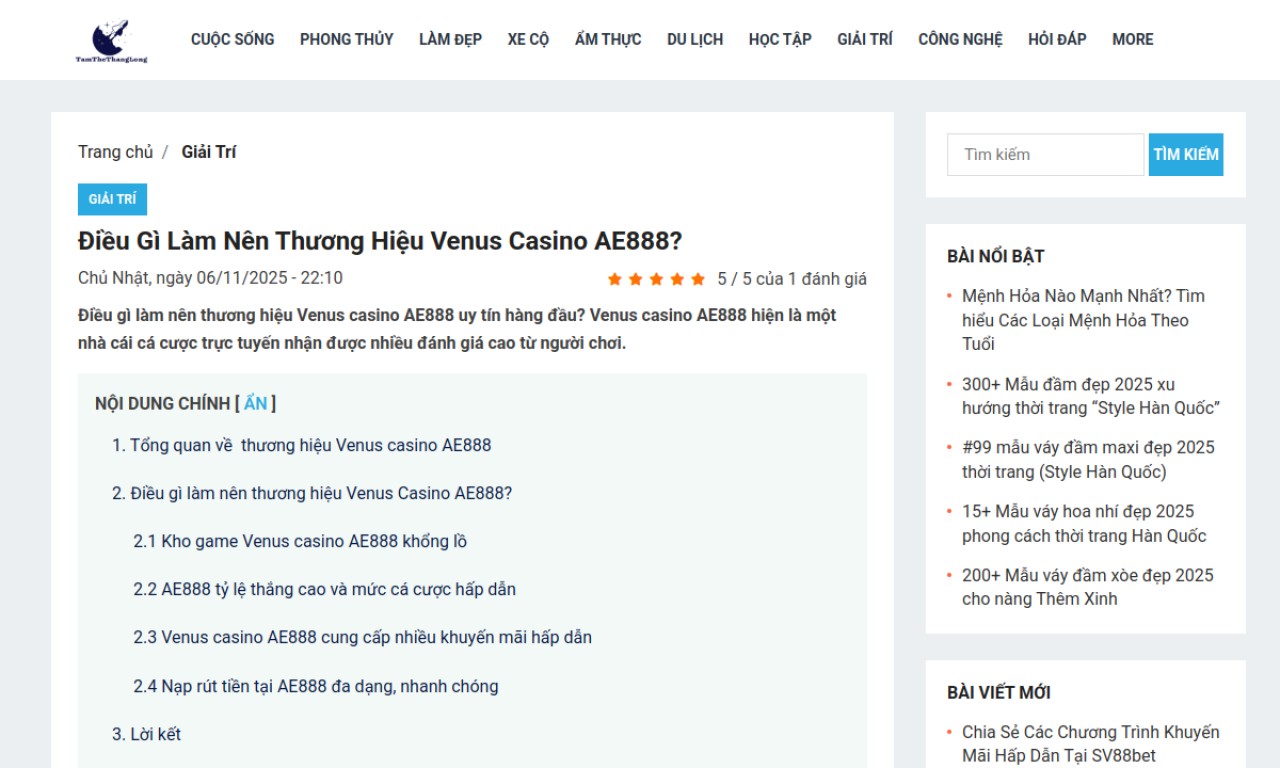Open 'Mệnh Hỏa Nào Mạnh Nhất' featured article
Screen dimensions: 1280x768
coord(1085,320)
